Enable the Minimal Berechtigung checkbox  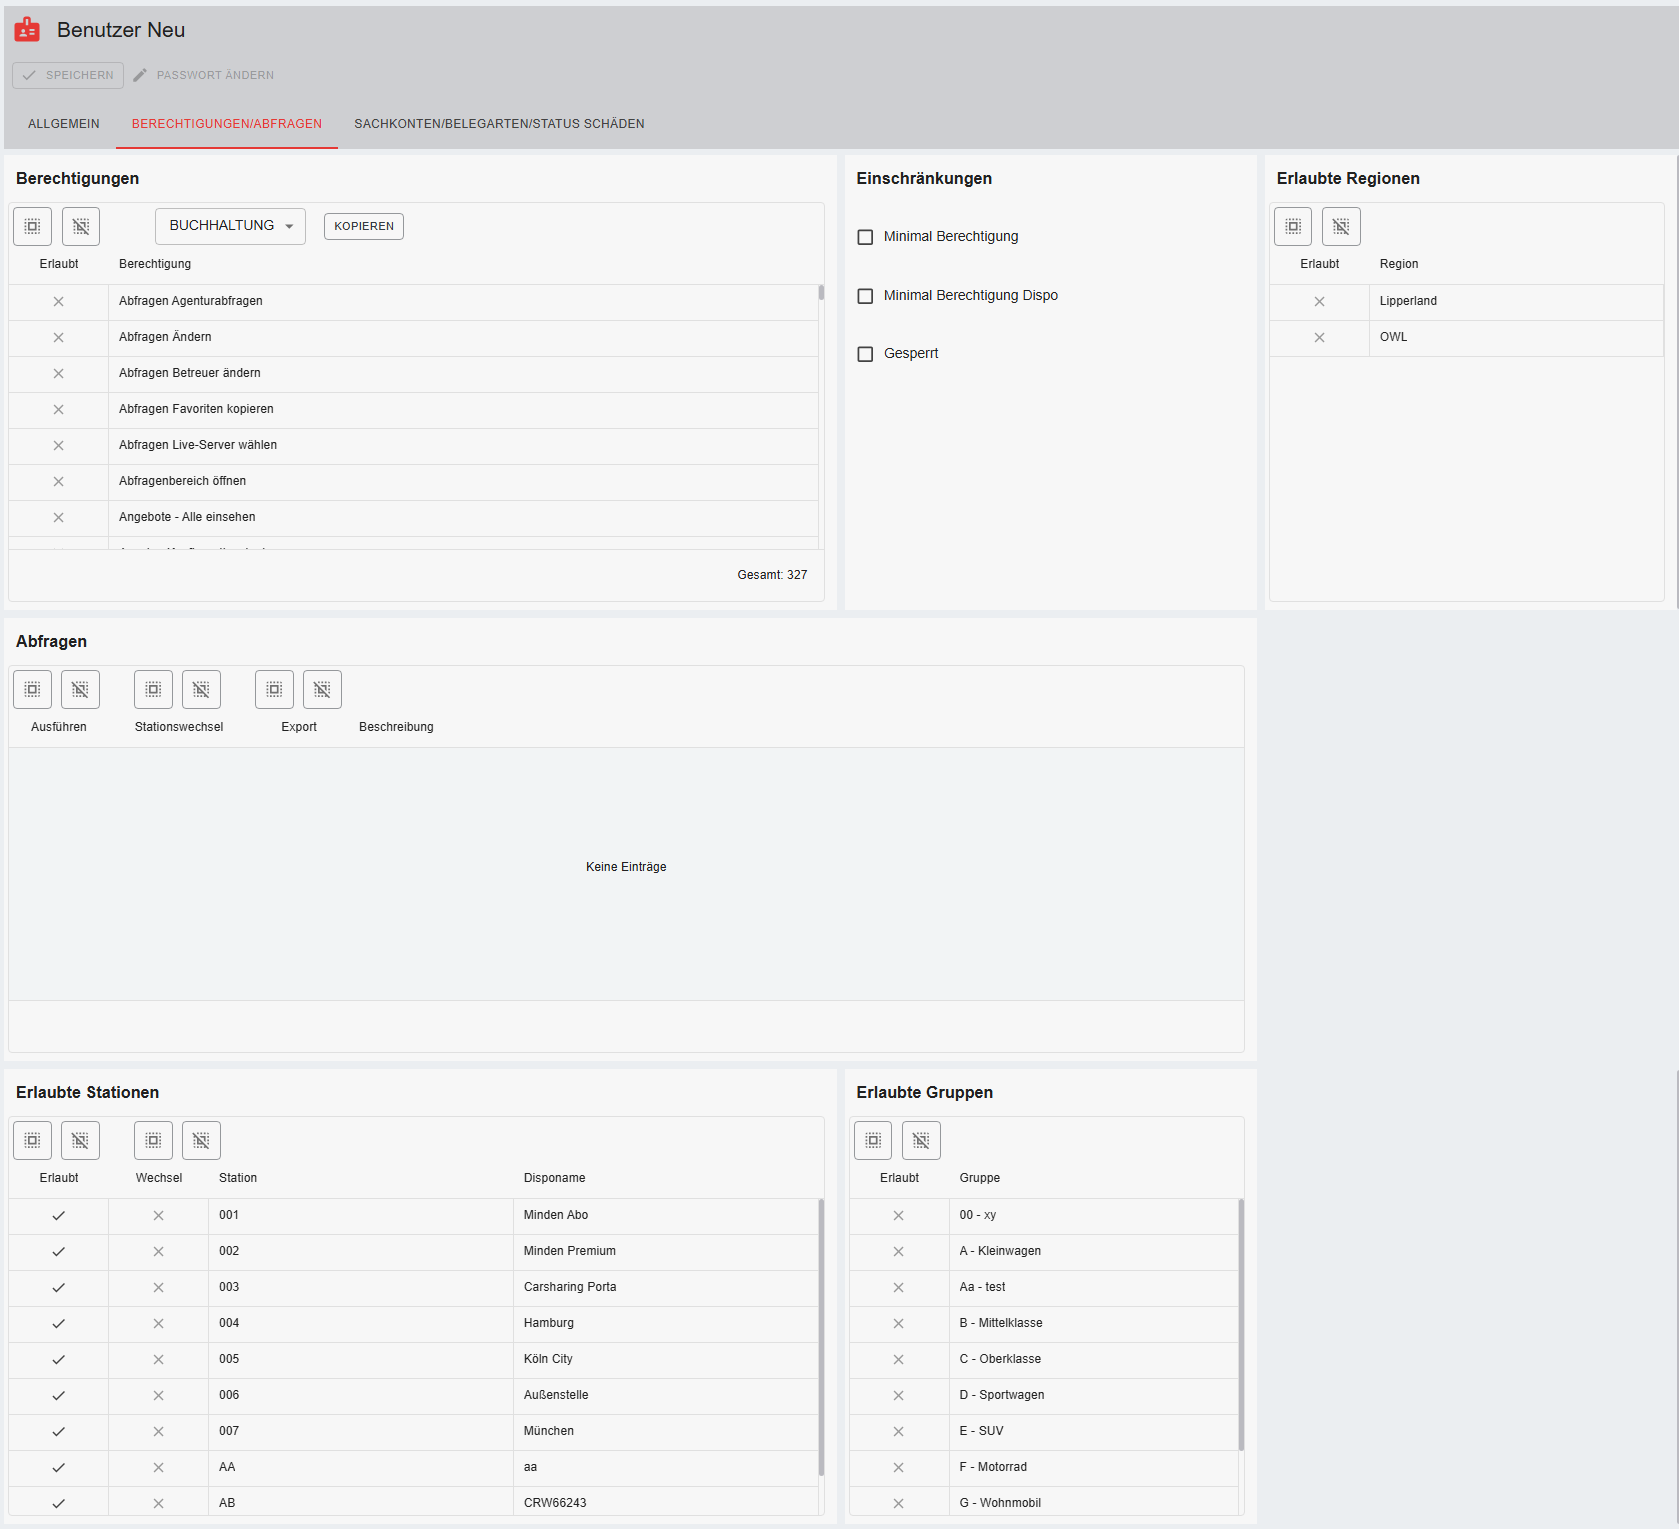coord(866,237)
